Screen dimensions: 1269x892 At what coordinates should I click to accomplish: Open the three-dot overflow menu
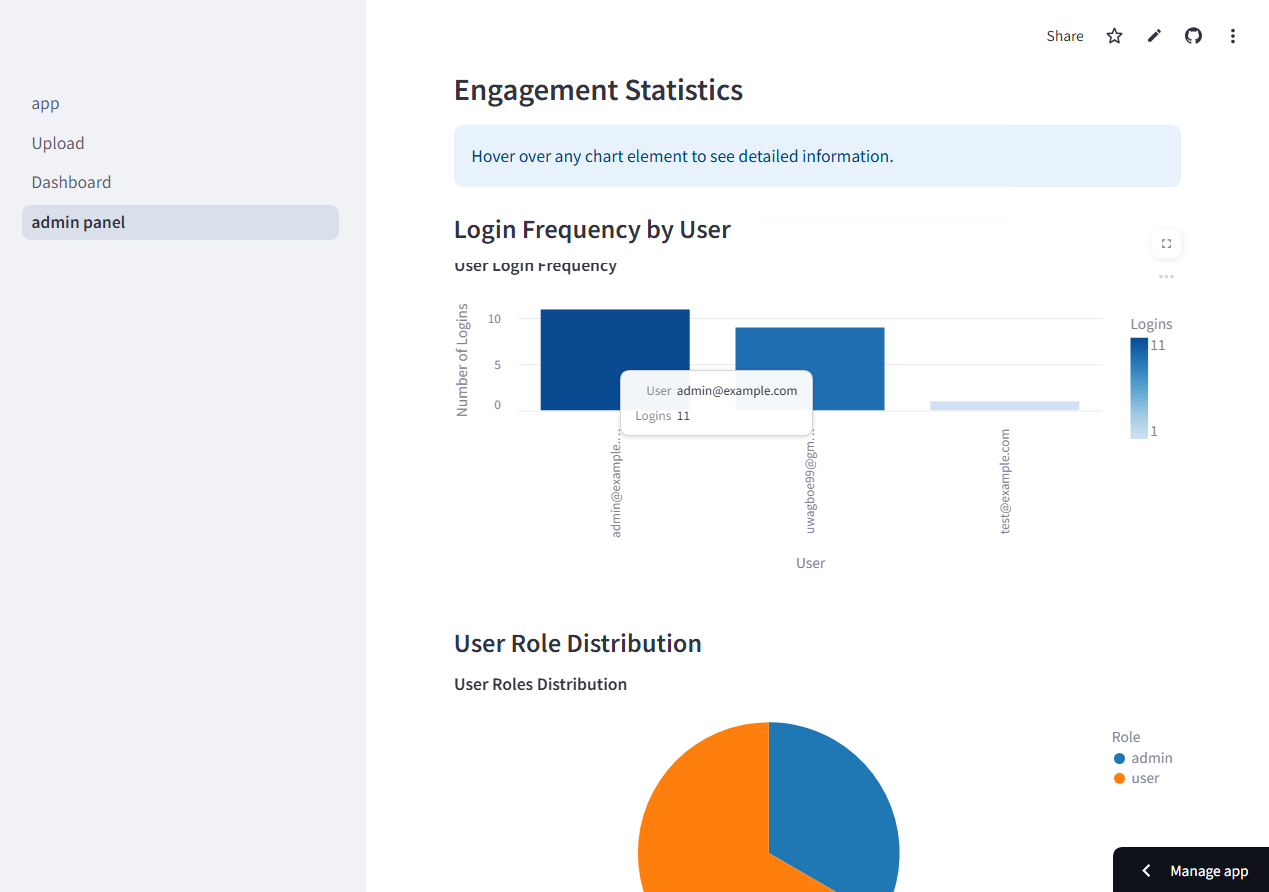(x=1233, y=36)
